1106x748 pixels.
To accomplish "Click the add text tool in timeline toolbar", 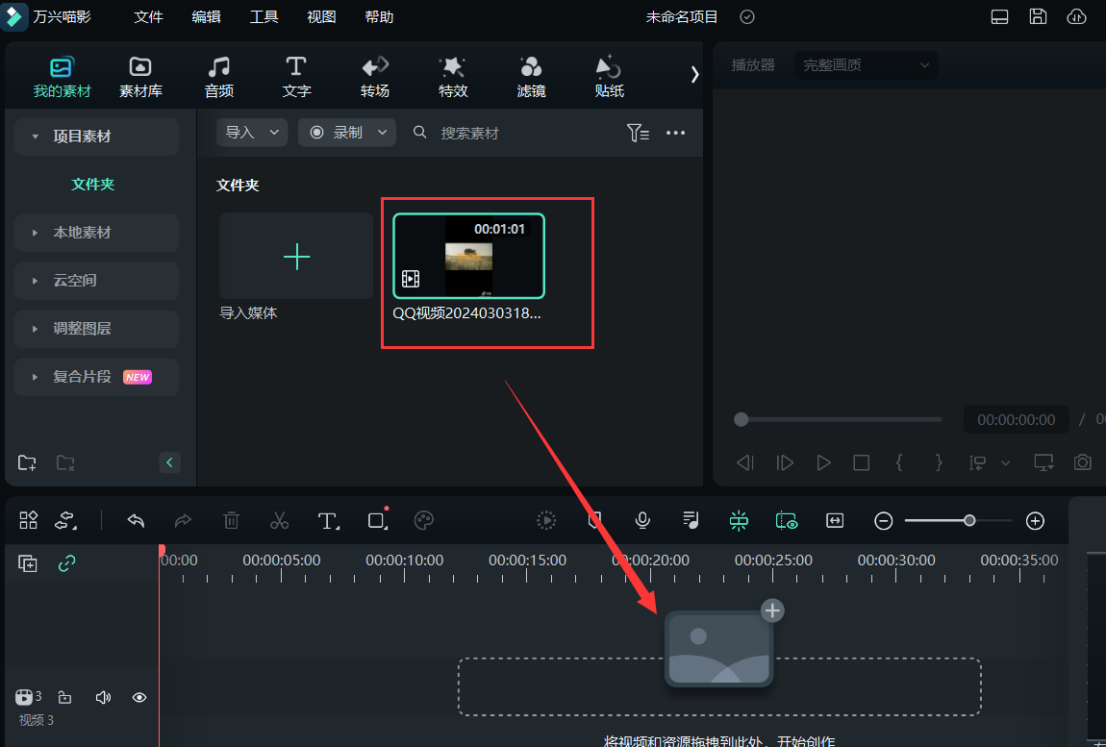I will [x=328, y=520].
